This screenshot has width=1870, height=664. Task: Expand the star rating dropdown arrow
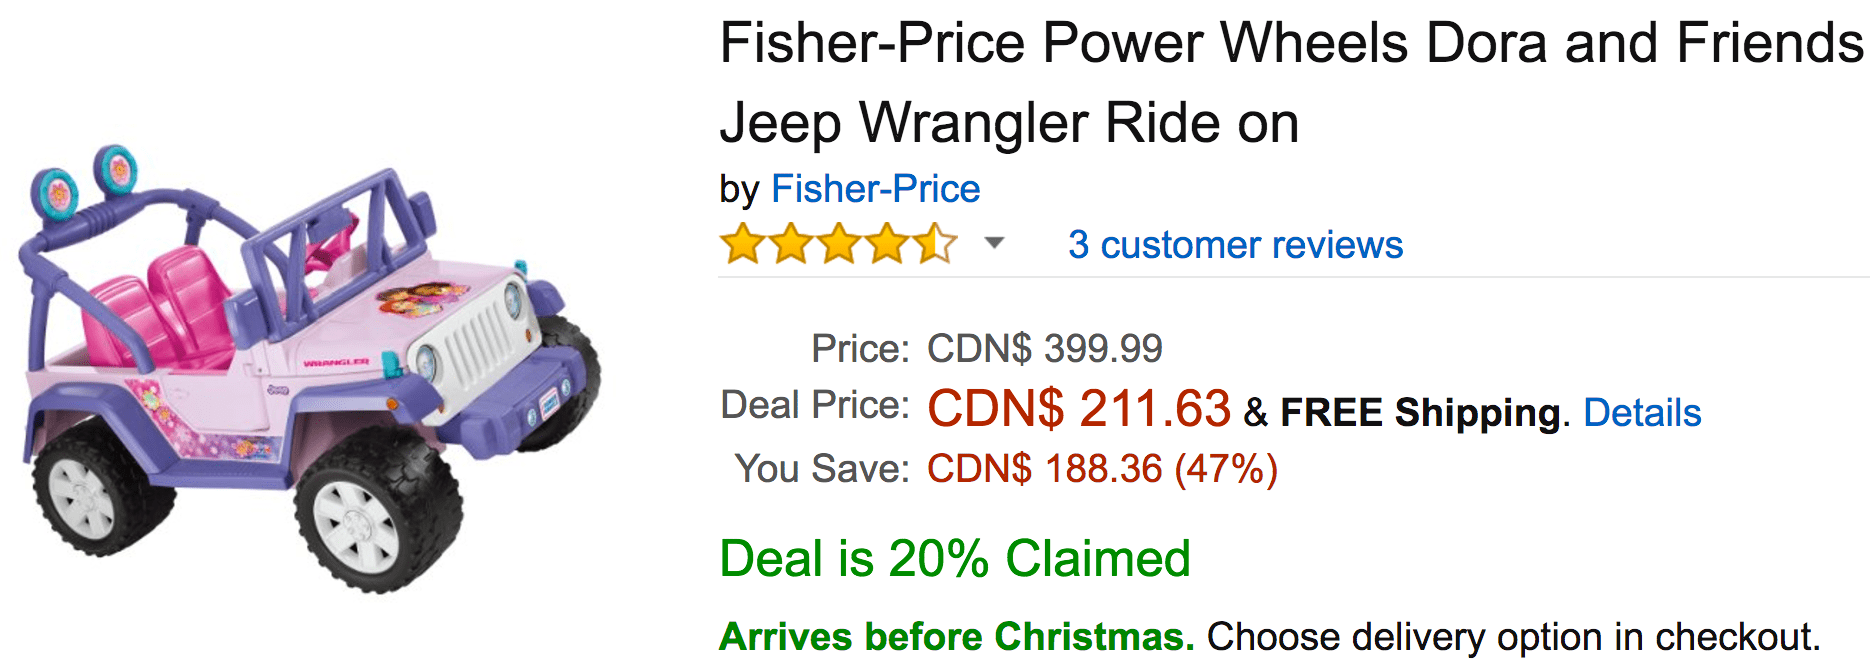(x=993, y=243)
